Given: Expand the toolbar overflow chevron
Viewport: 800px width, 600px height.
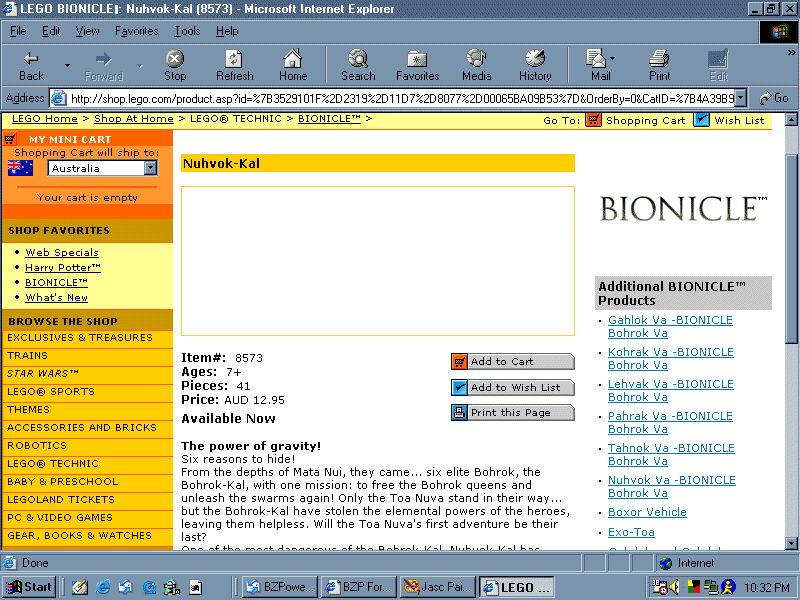Looking at the screenshot, I should pyautogui.click(x=791, y=53).
